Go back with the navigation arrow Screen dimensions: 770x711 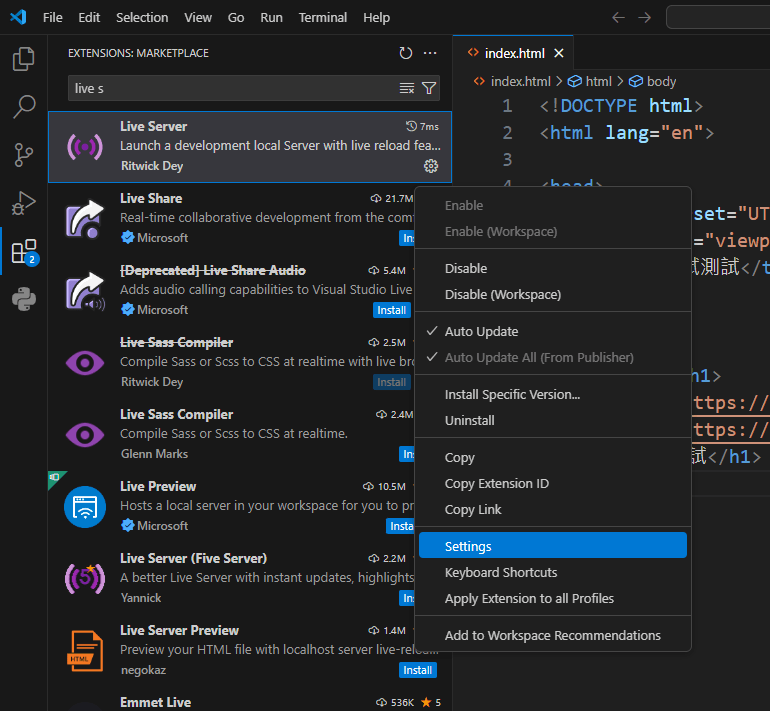(618, 18)
